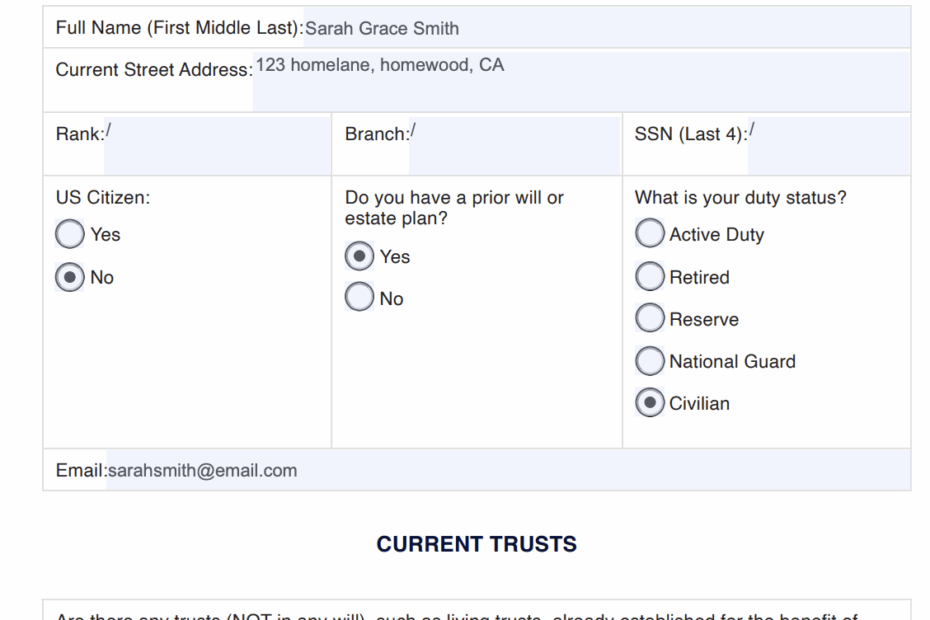This screenshot has width=930, height=620.
Task: Click the Full Name field with Sarah Grace Smith
Action: click(607, 28)
